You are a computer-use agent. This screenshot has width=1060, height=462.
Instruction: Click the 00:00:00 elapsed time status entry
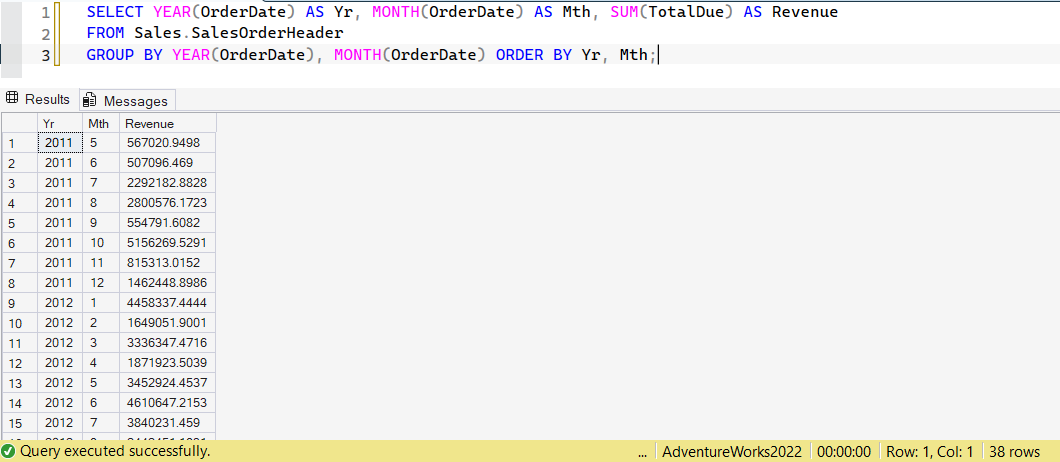click(x=846, y=451)
